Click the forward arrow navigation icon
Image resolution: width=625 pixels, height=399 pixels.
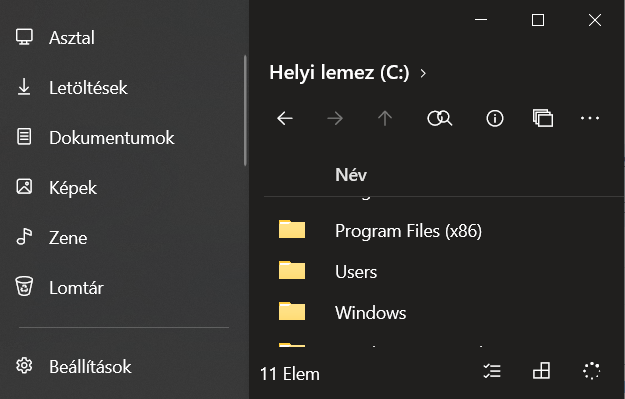tap(335, 118)
